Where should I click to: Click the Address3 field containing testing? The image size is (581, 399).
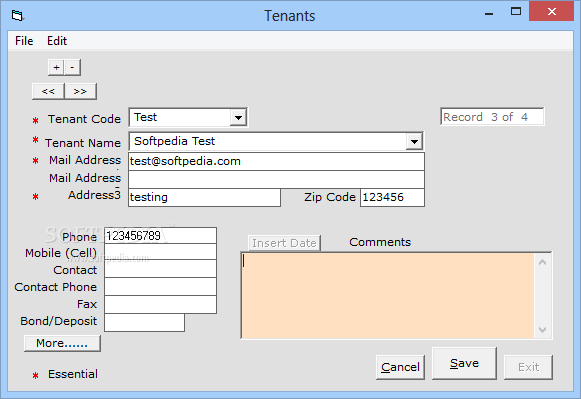pyautogui.click(x=205, y=197)
